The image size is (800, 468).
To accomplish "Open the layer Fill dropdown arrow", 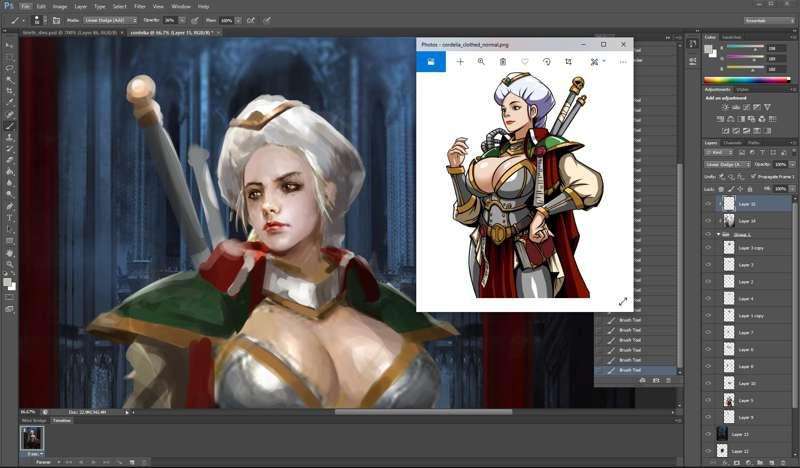I will (x=792, y=188).
